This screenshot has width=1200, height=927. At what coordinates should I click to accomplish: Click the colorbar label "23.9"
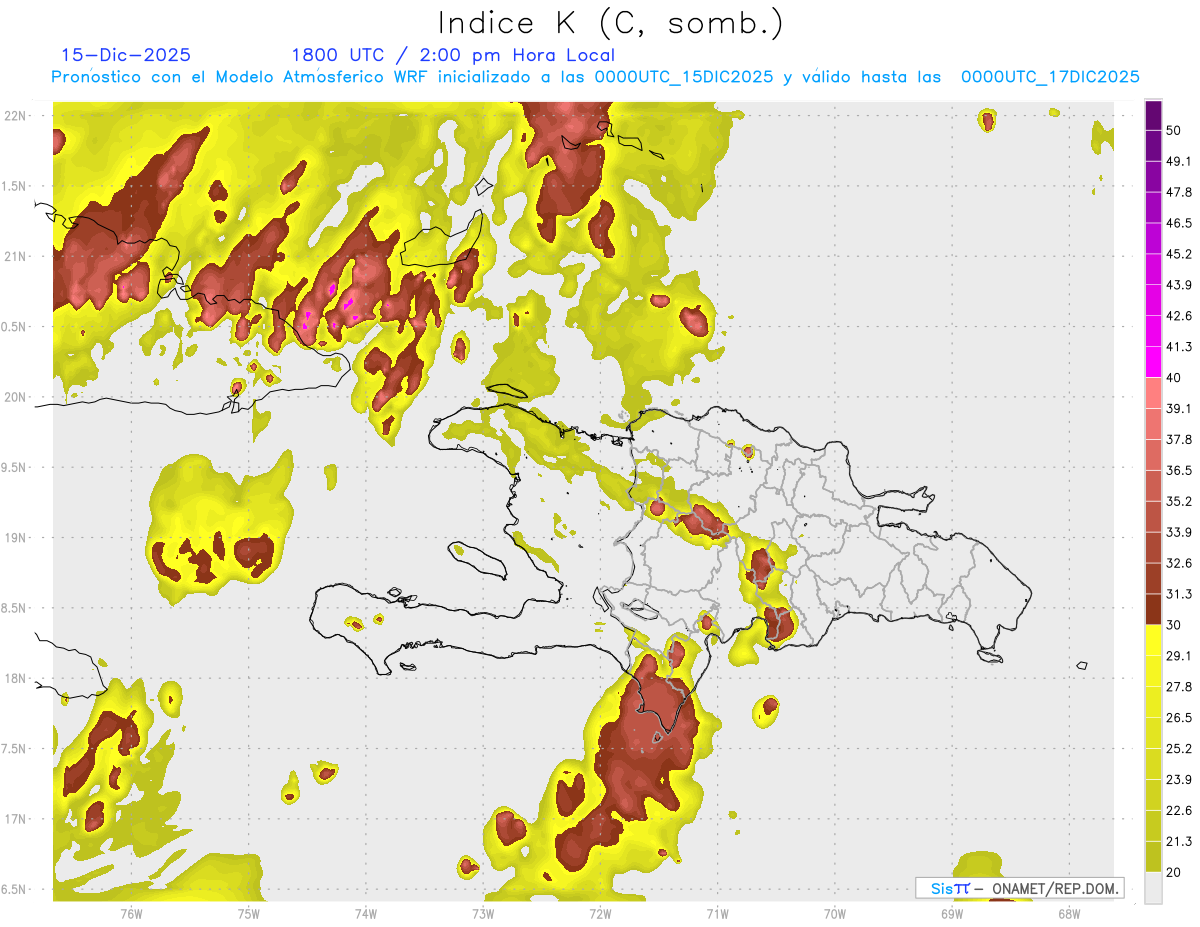coord(1179,780)
